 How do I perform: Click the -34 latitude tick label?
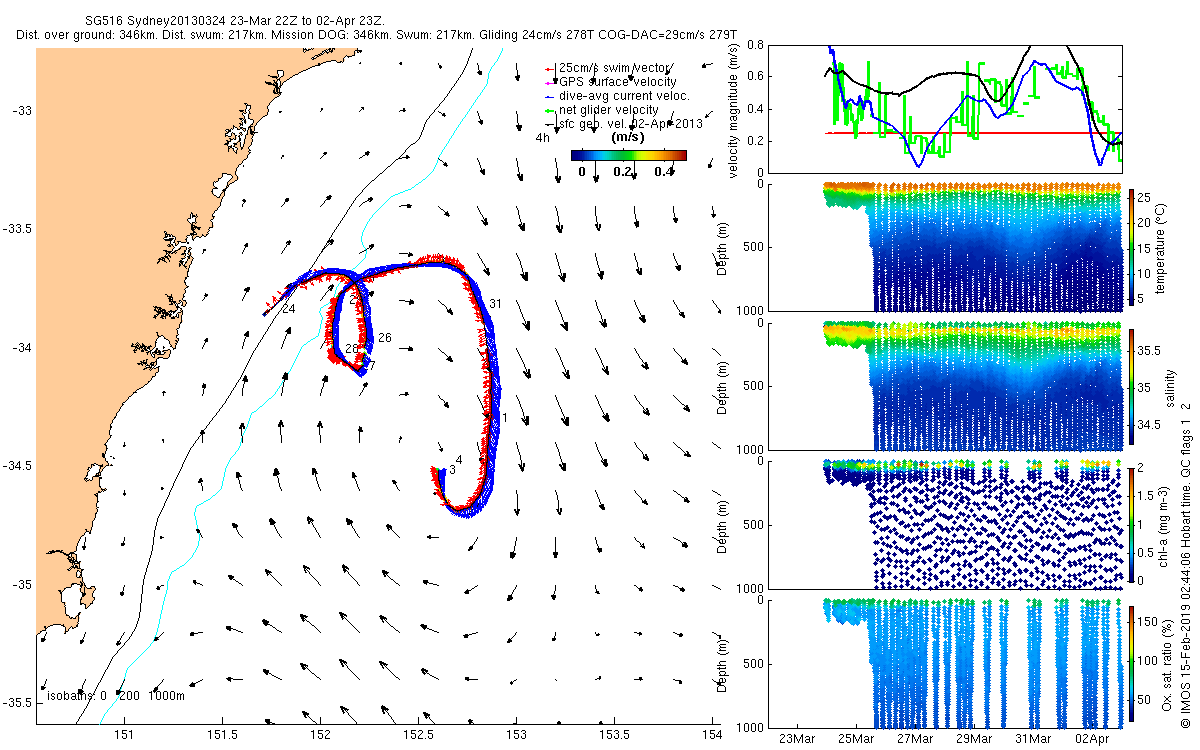[x=21, y=348]
